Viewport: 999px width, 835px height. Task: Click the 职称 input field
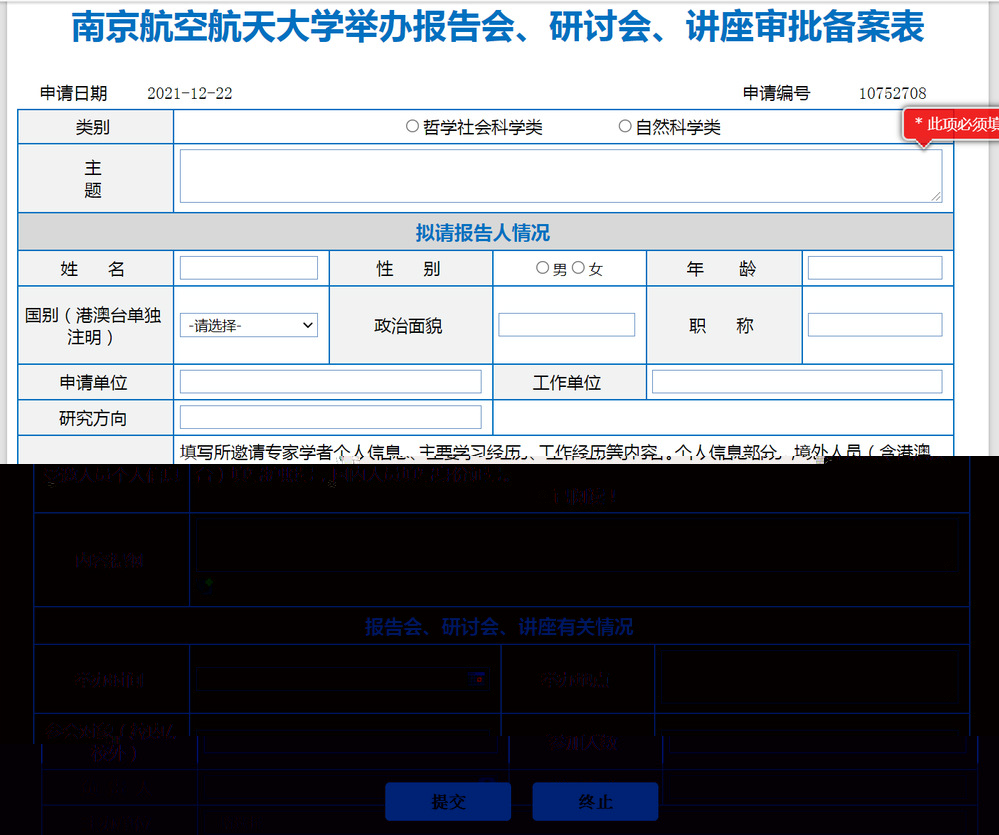coord(875,325)
